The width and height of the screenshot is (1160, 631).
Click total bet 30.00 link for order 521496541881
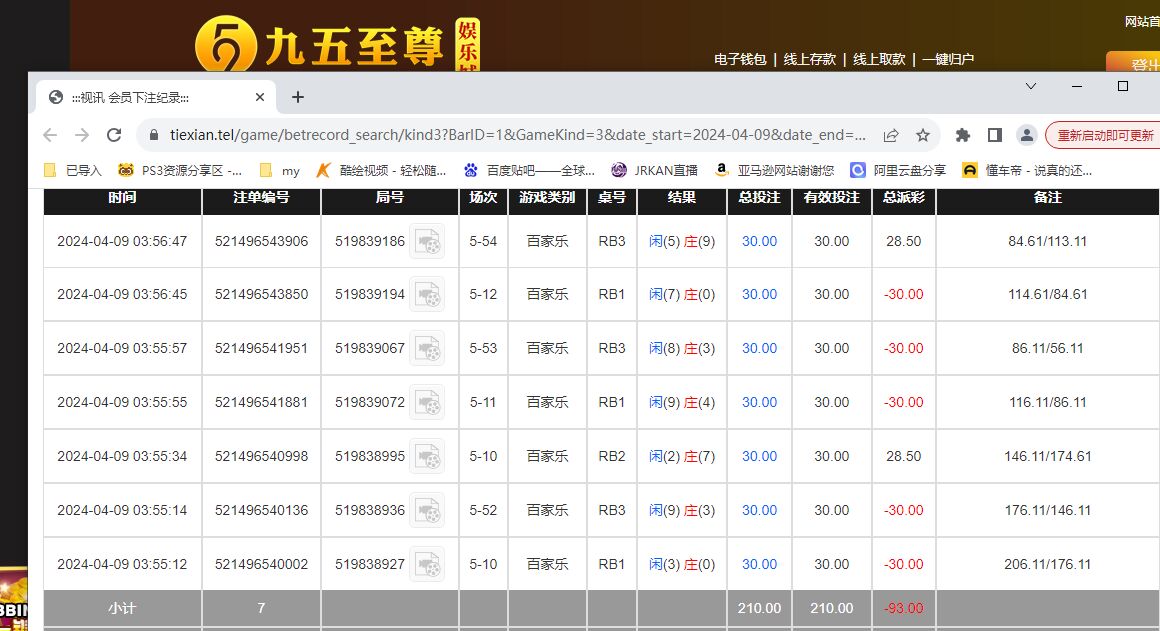[x=759, y=402]
